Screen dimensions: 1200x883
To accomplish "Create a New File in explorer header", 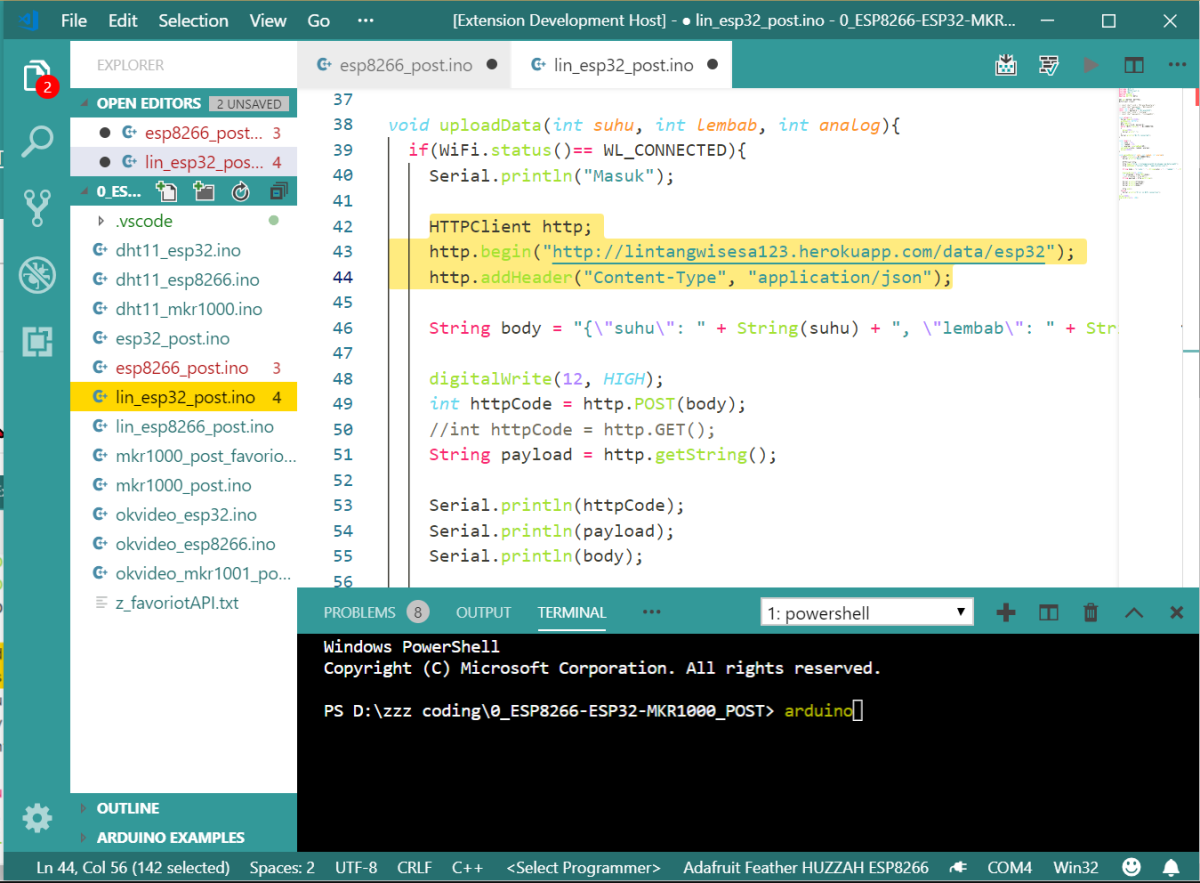I will coord(167,192).
